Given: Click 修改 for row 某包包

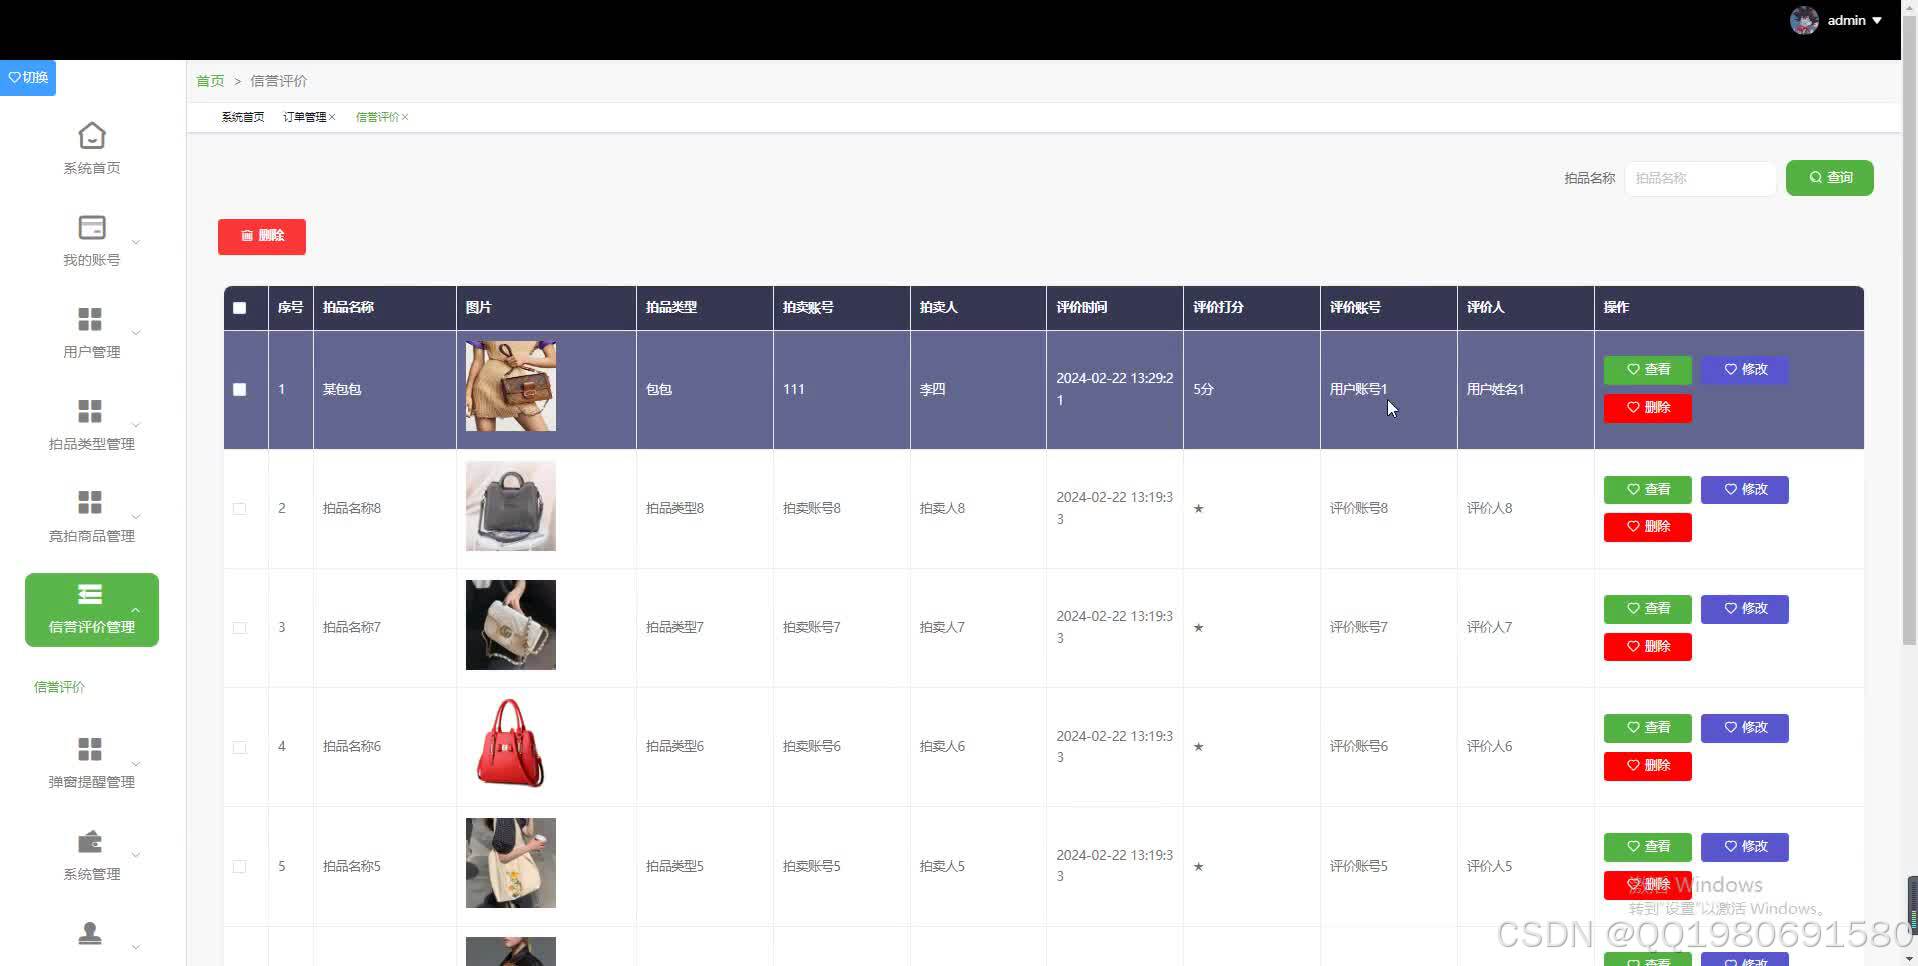Looking at the screenshot, I should point(1744,370).
